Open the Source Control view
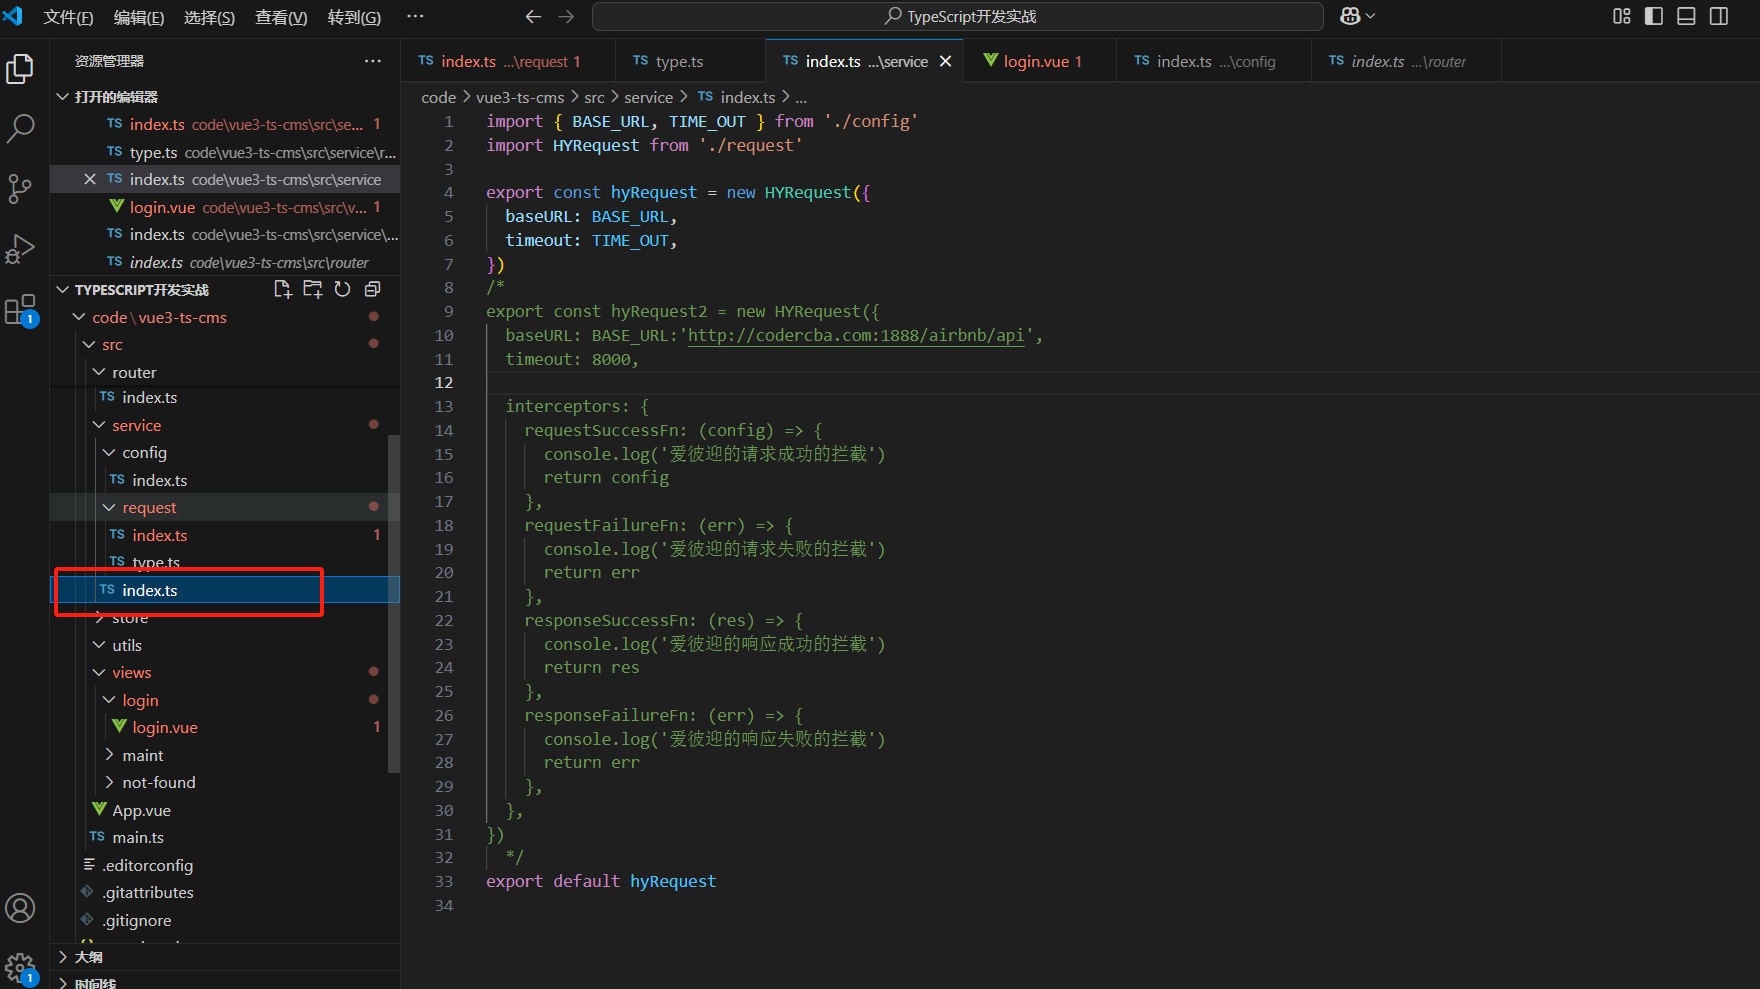The height and width of the screenshot is (989, 1760). [20, 188]
